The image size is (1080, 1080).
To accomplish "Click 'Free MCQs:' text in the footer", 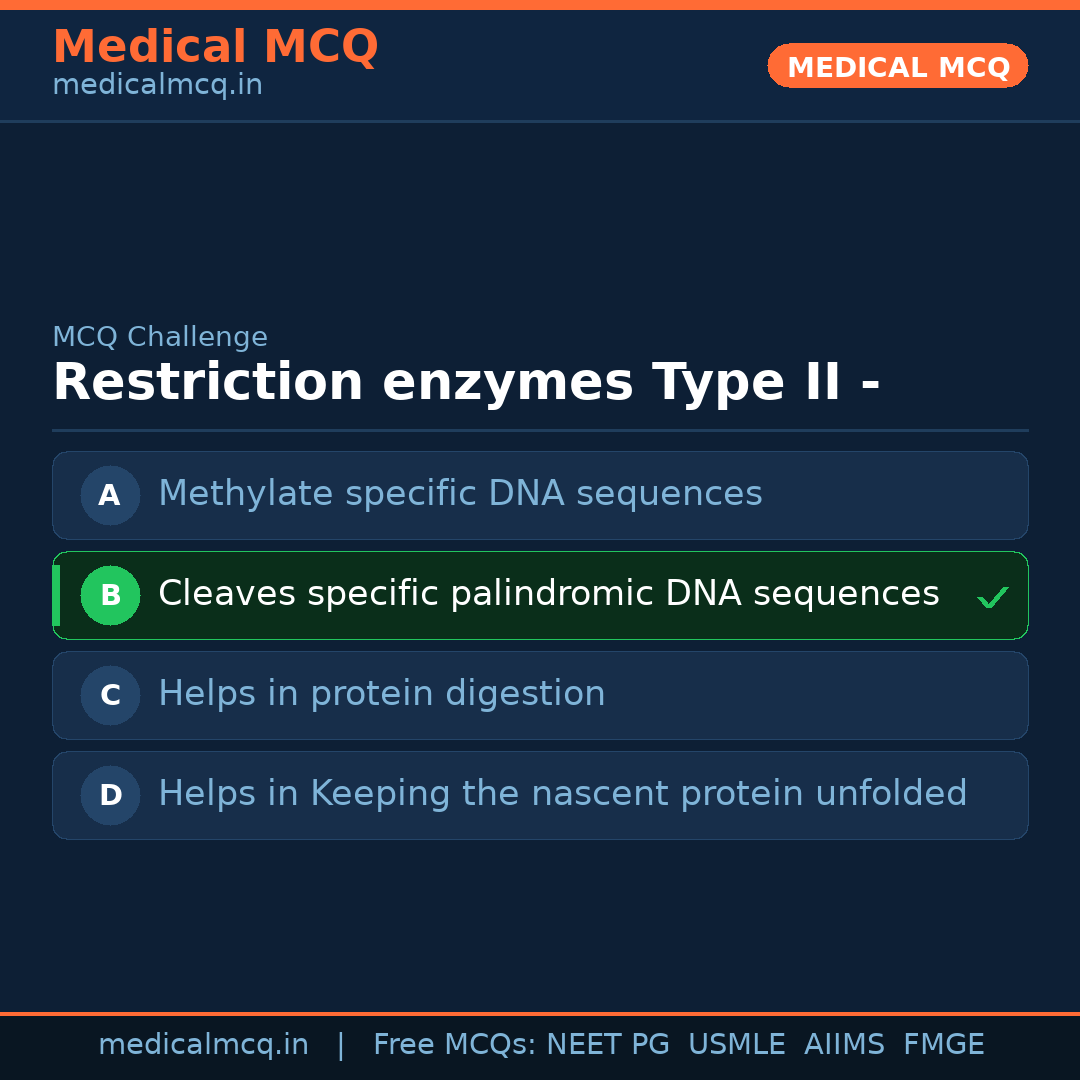I will click(454, 1045).
